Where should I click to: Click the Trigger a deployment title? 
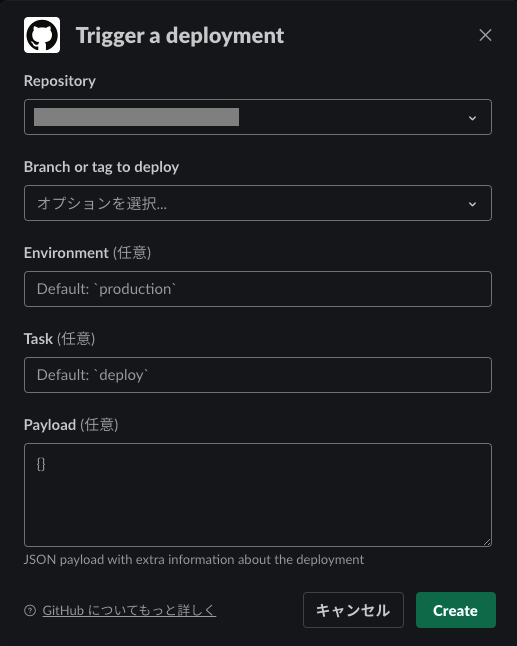[x=180, y=35]
